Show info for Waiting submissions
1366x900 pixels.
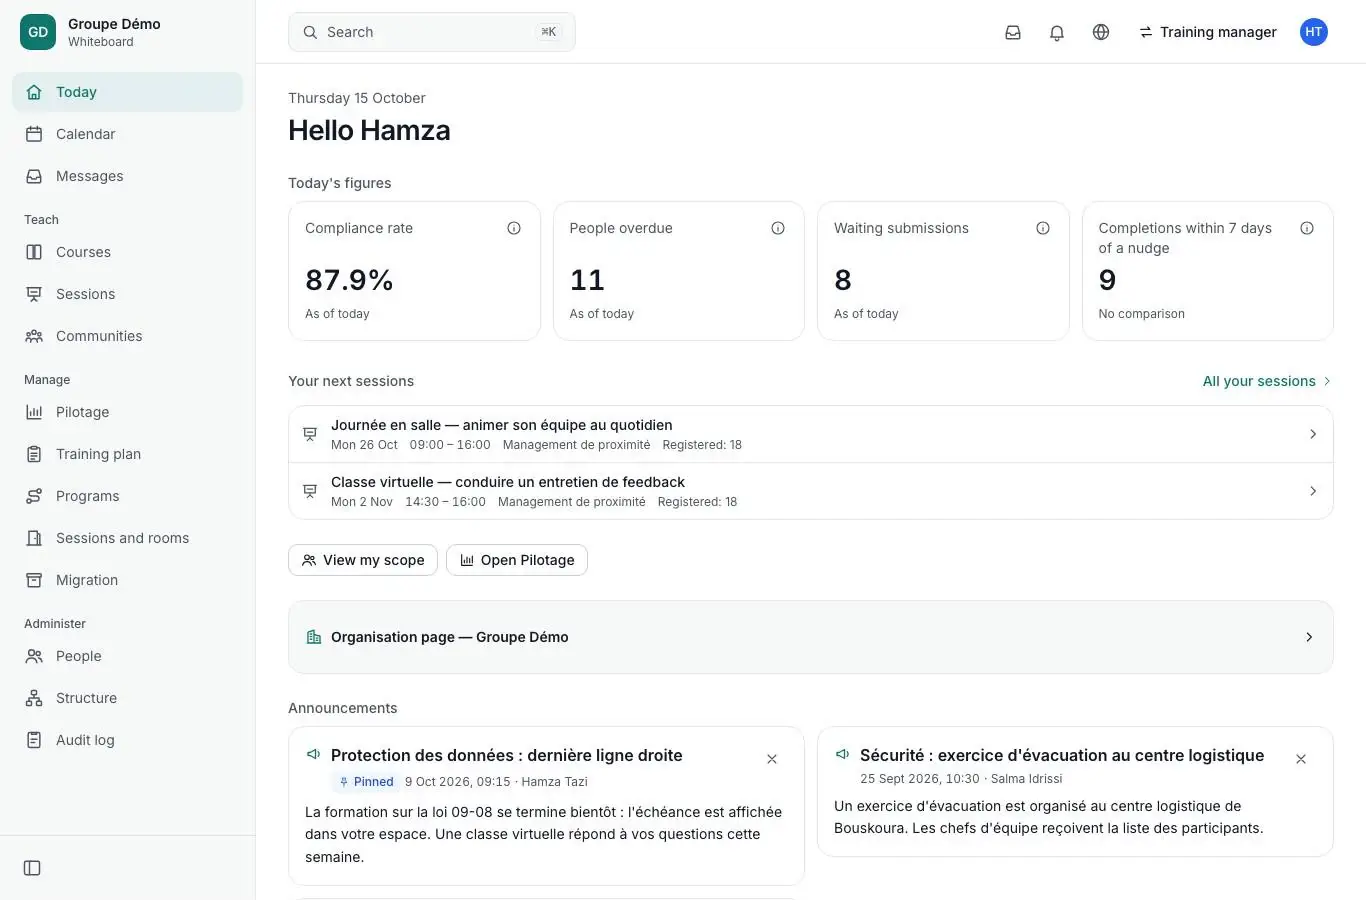coord(1043,228)
